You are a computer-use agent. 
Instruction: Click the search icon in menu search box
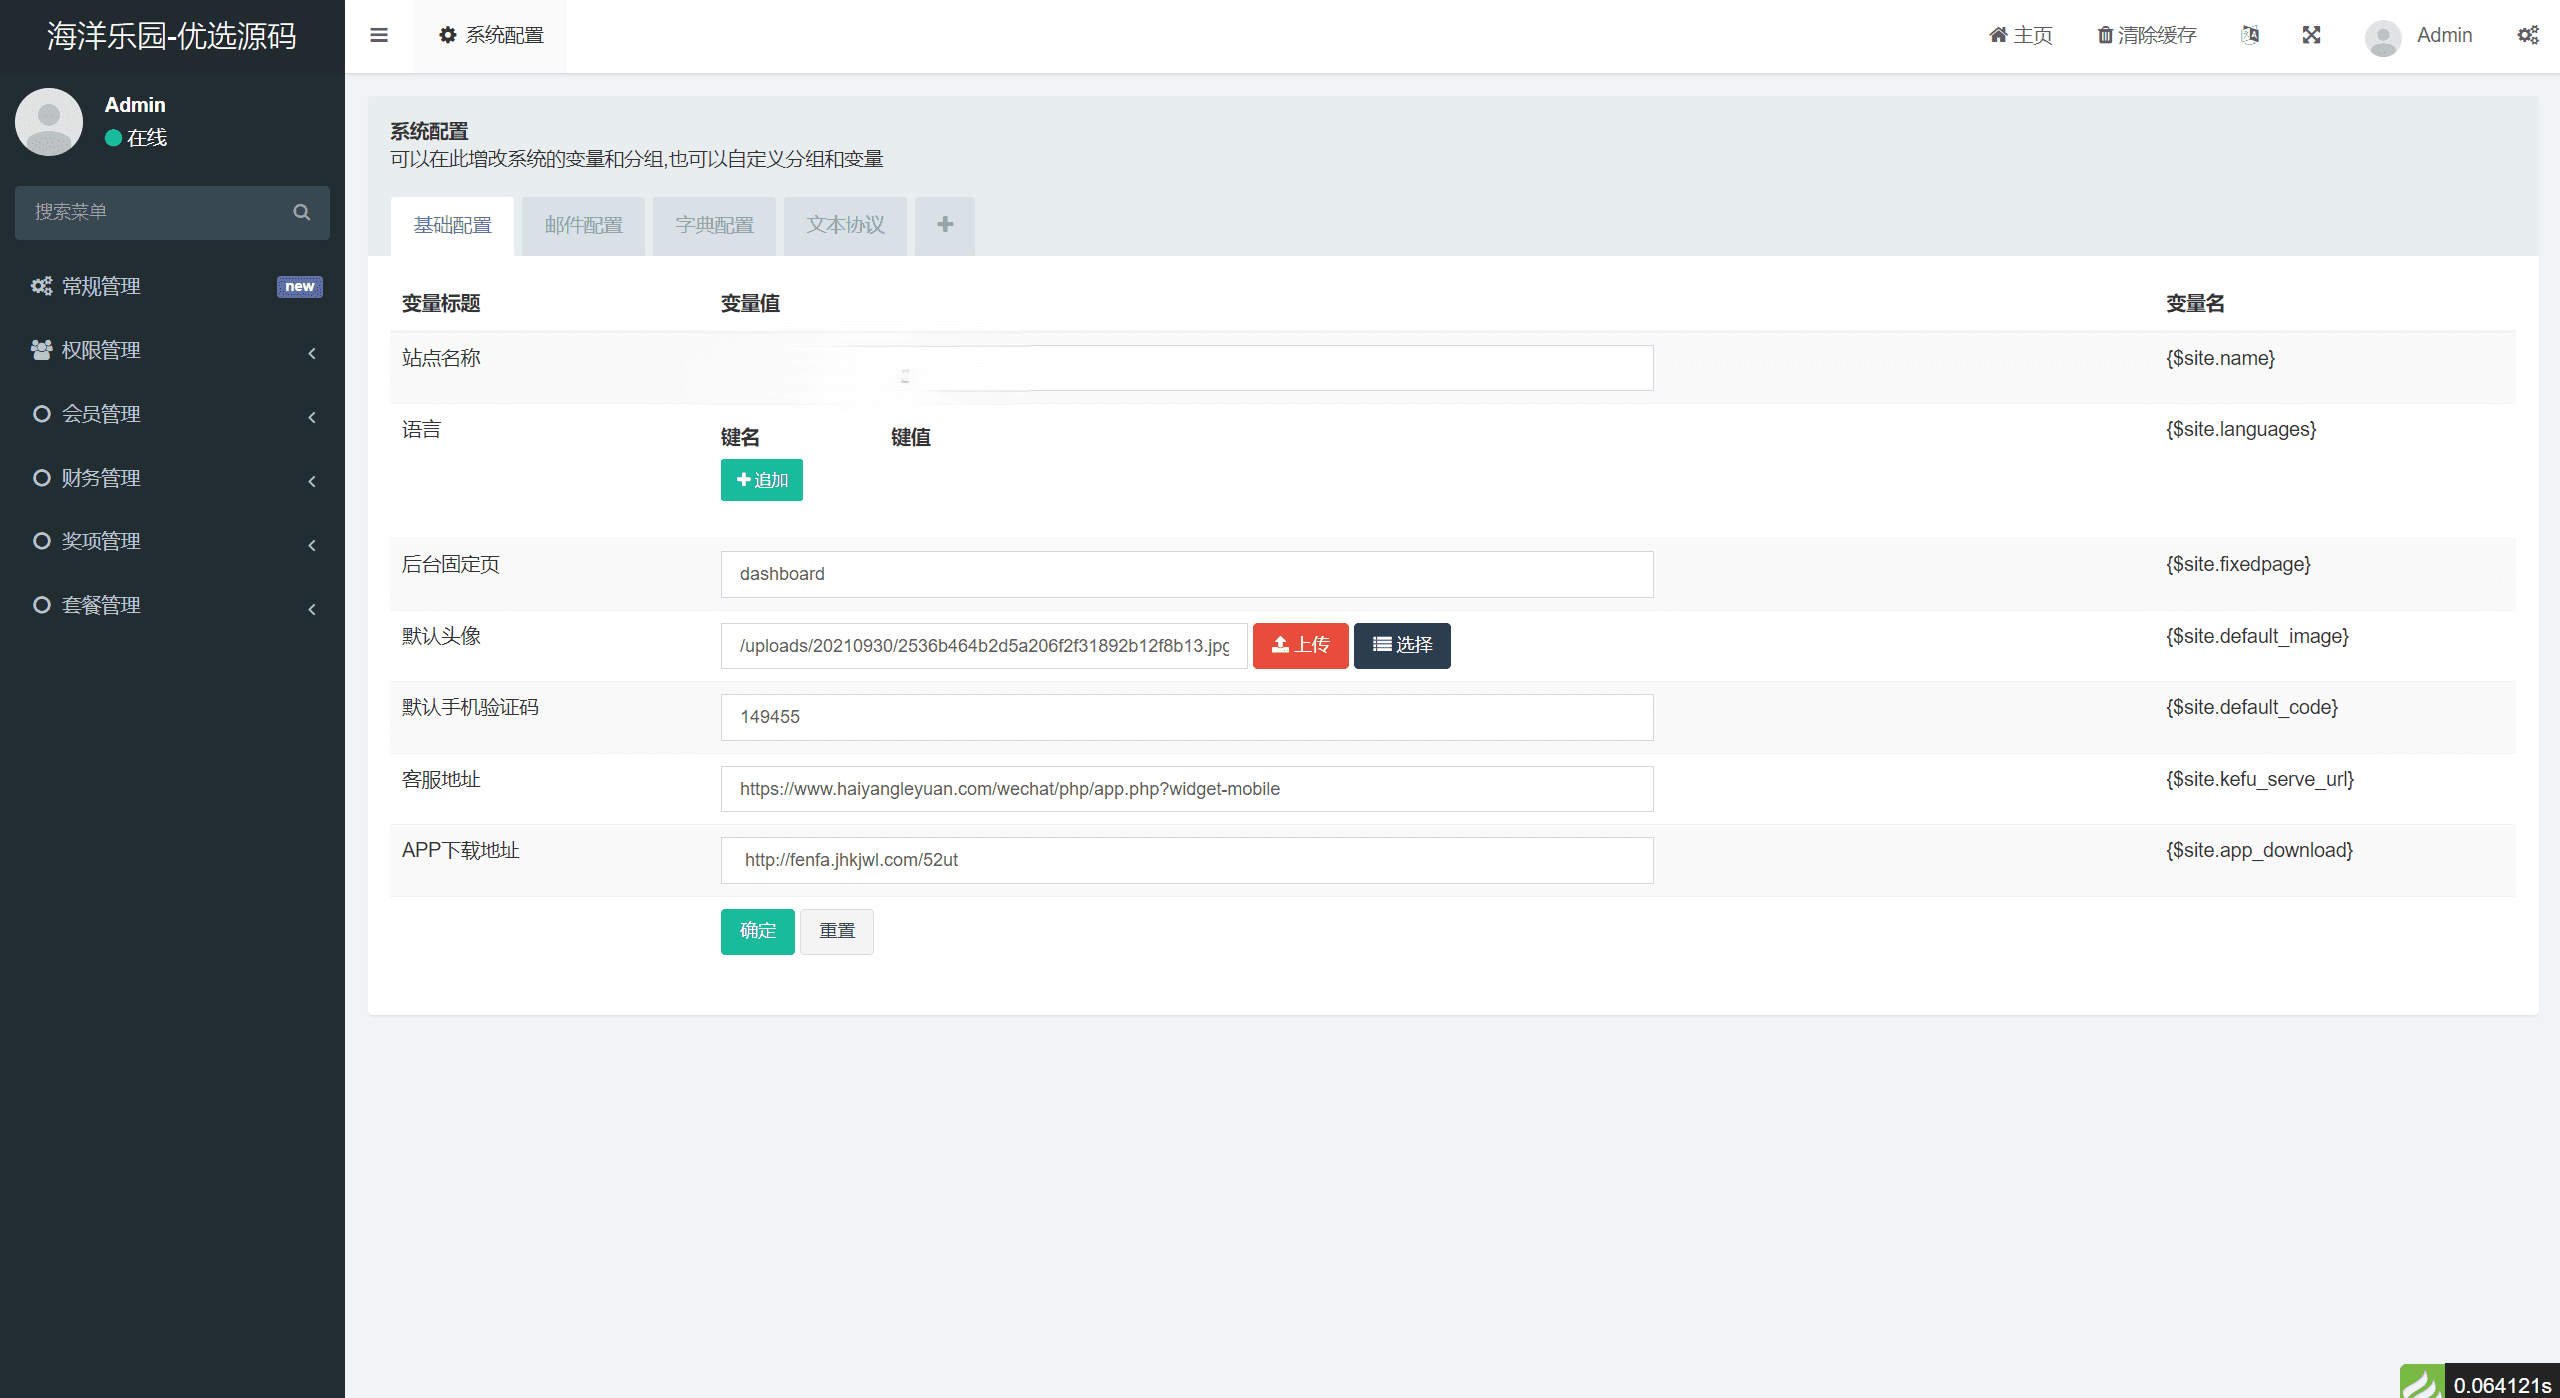coord(301,212)
